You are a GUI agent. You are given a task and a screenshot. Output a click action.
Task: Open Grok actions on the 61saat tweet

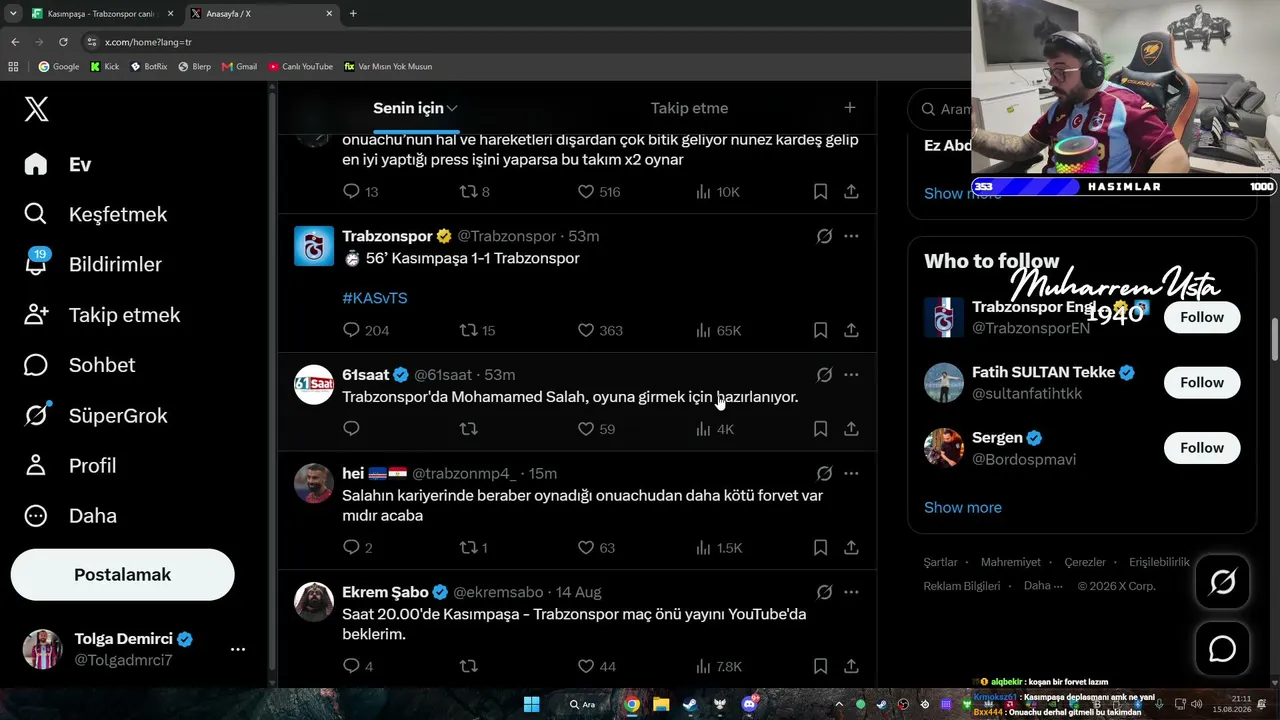824,375
